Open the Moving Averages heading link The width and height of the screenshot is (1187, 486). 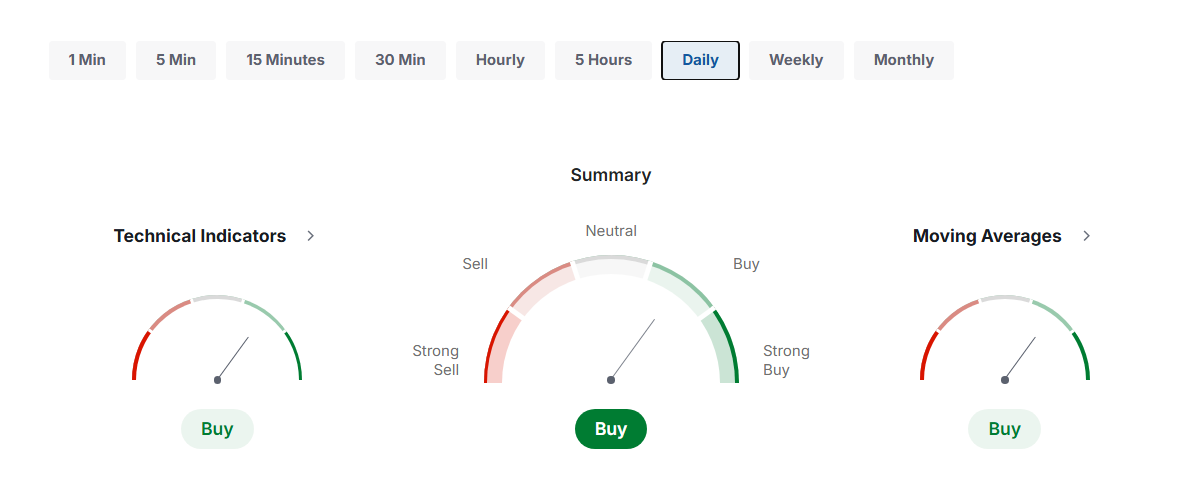click(x=987, y=236)
